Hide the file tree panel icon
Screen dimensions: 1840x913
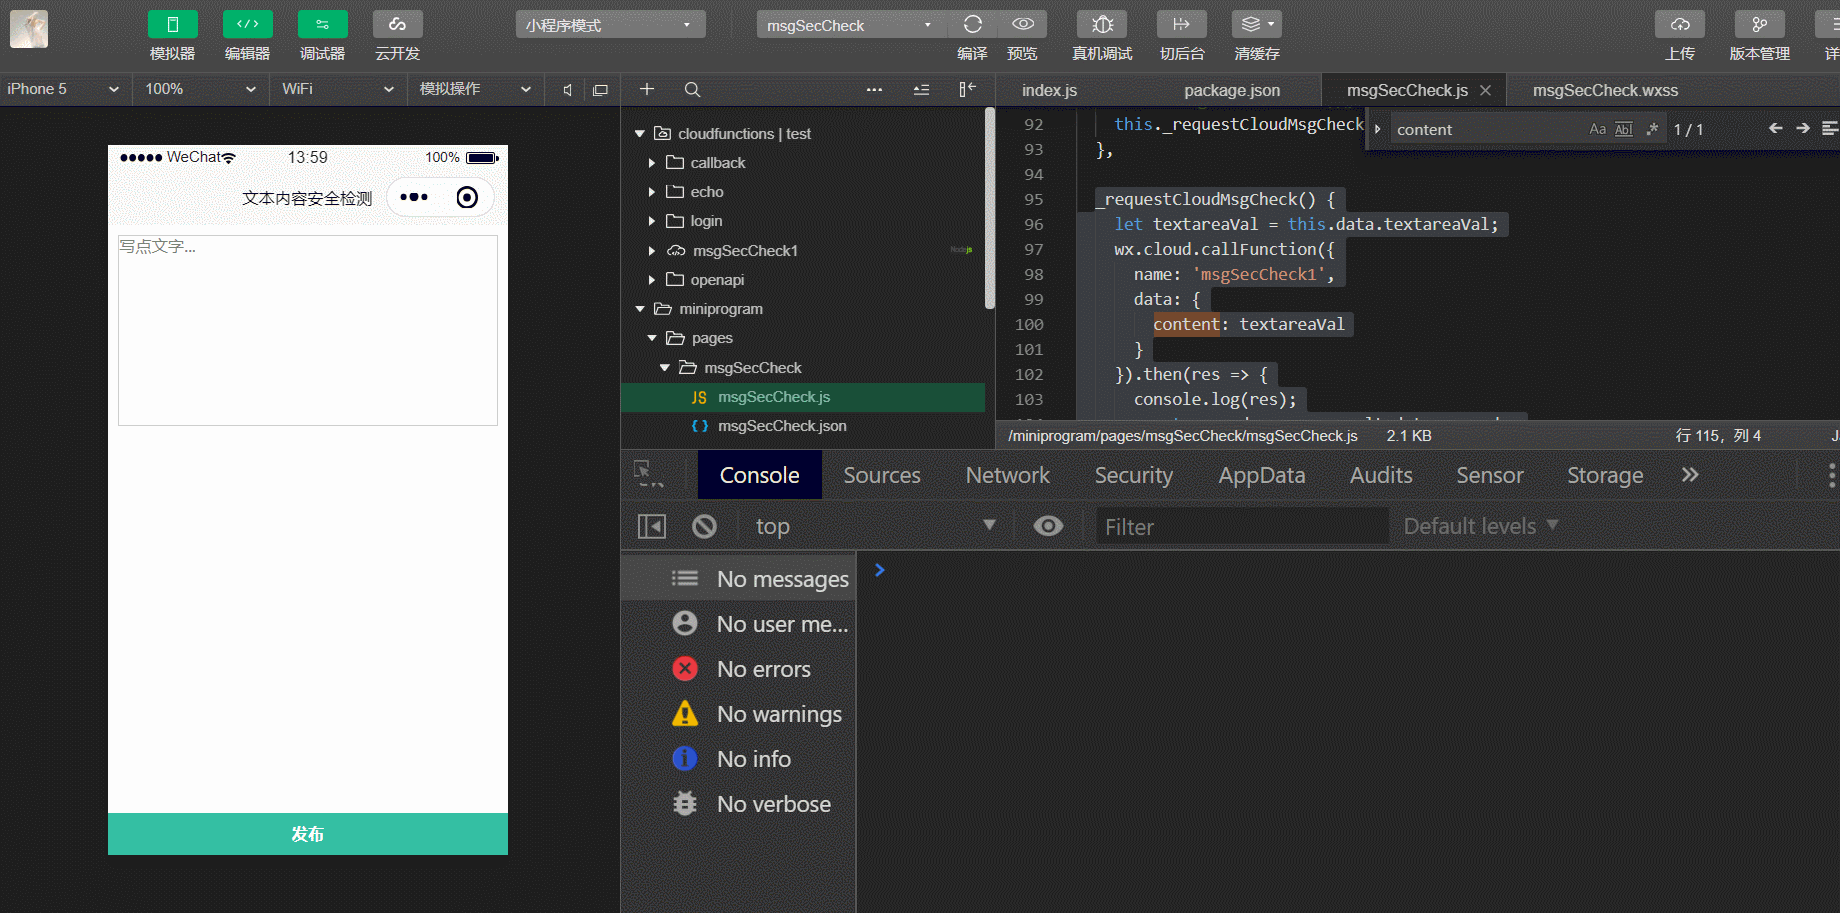pos(967,89)
